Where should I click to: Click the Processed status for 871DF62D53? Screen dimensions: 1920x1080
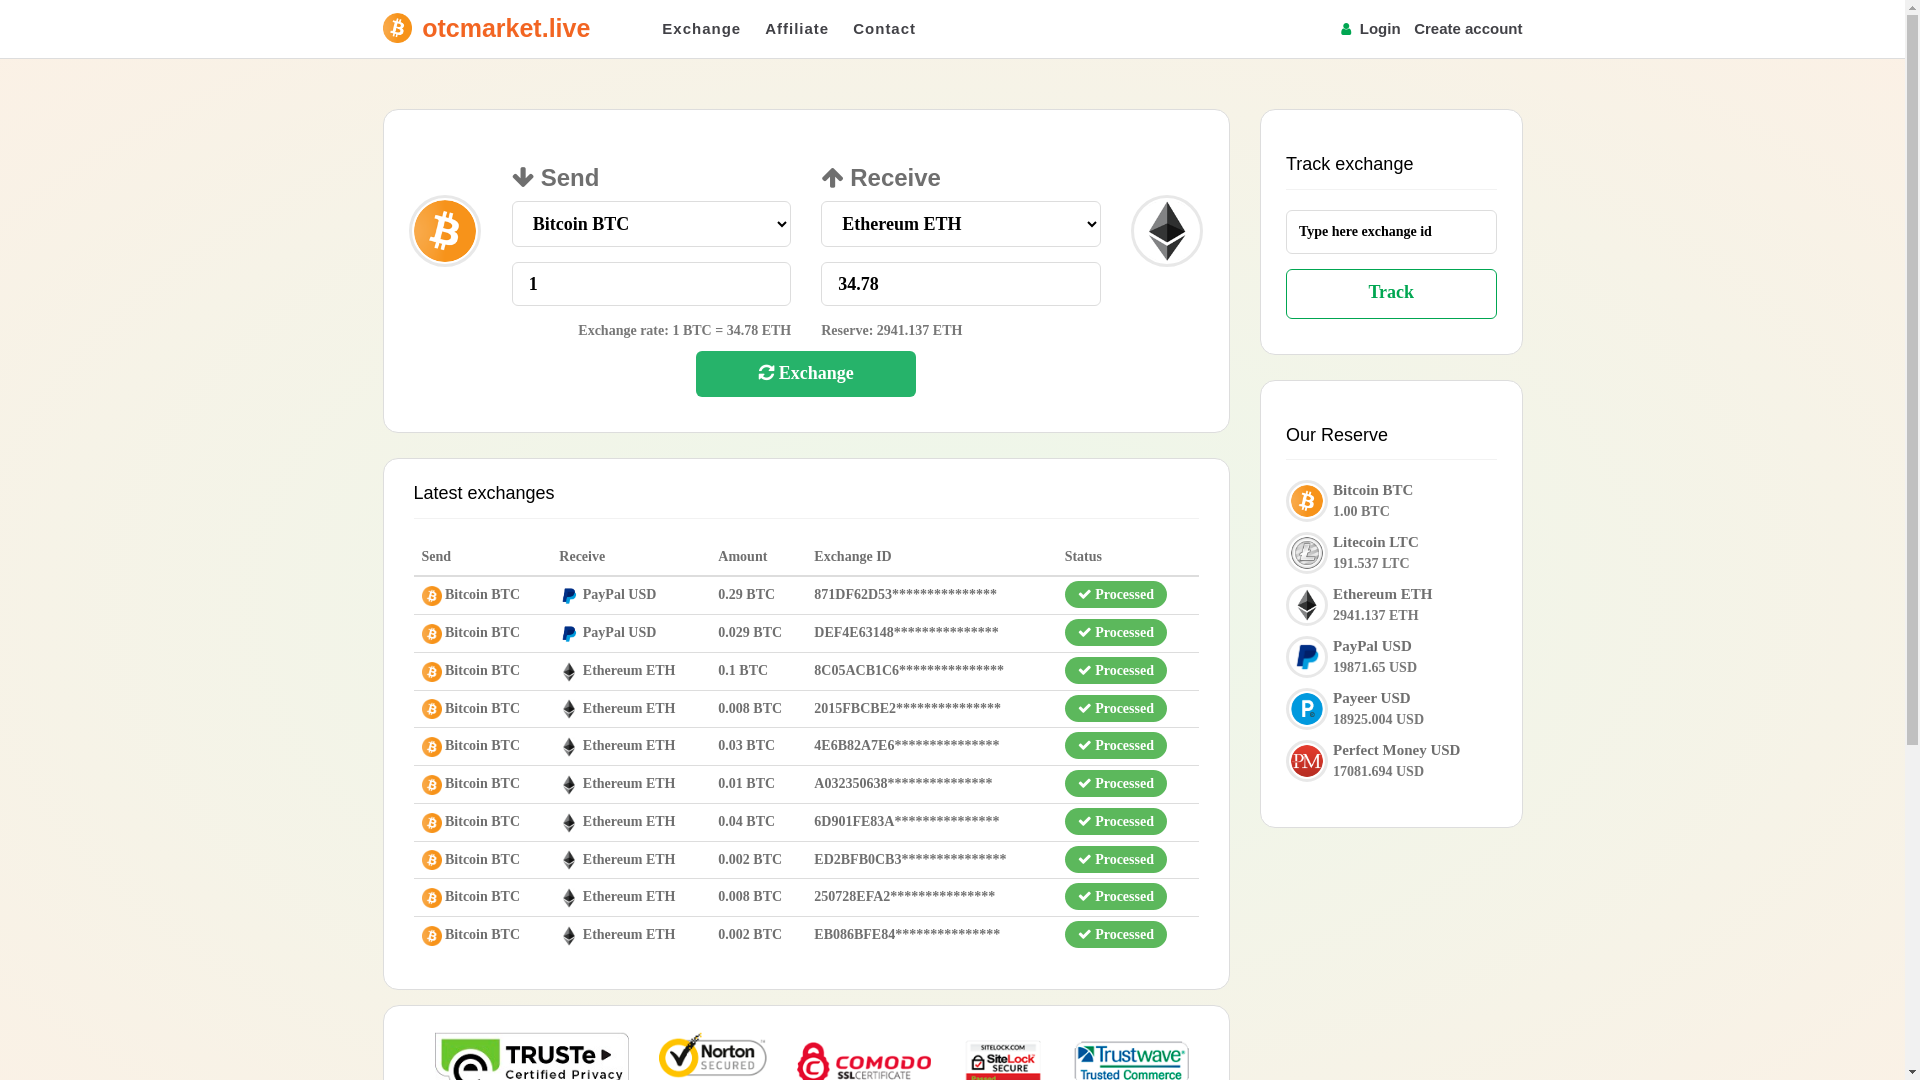[x=1116, y=595]
